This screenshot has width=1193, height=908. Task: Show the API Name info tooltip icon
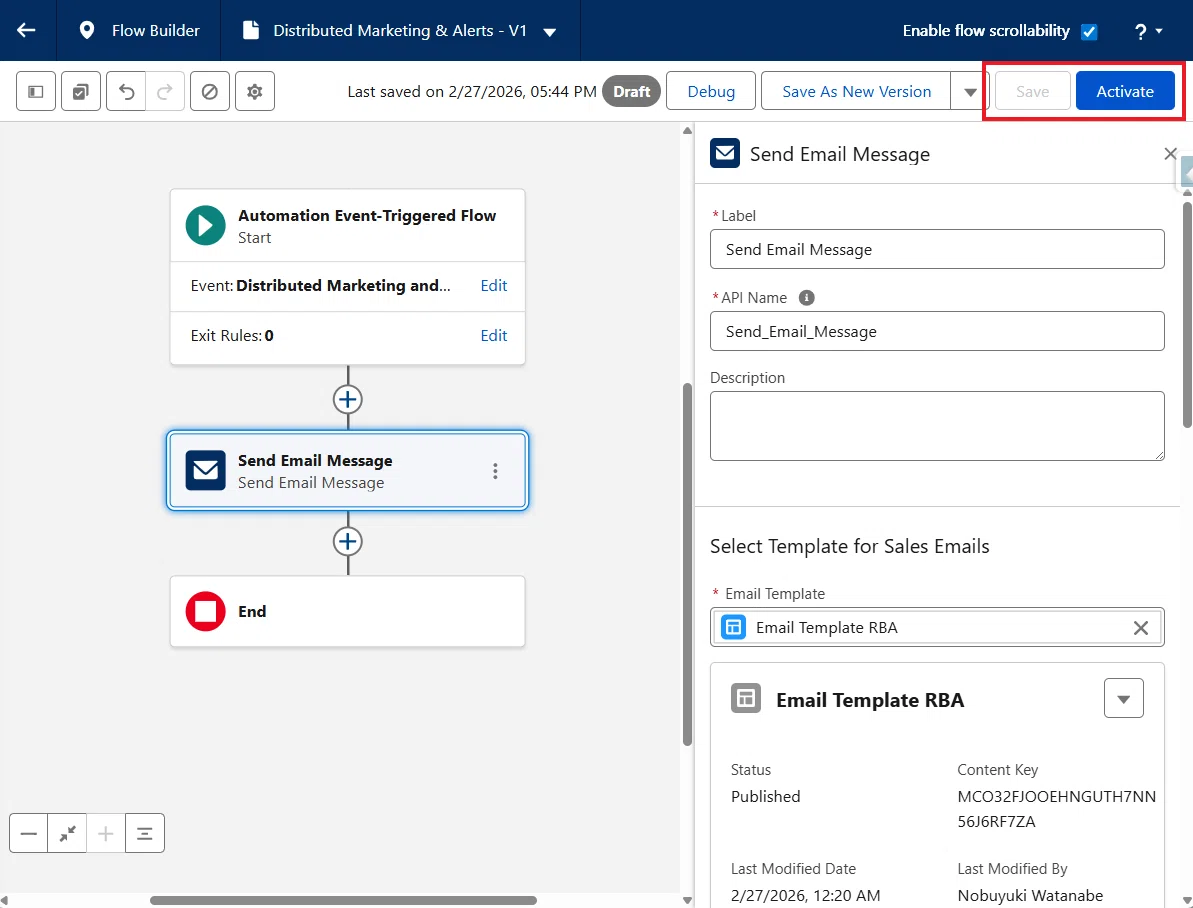[806, 298]
